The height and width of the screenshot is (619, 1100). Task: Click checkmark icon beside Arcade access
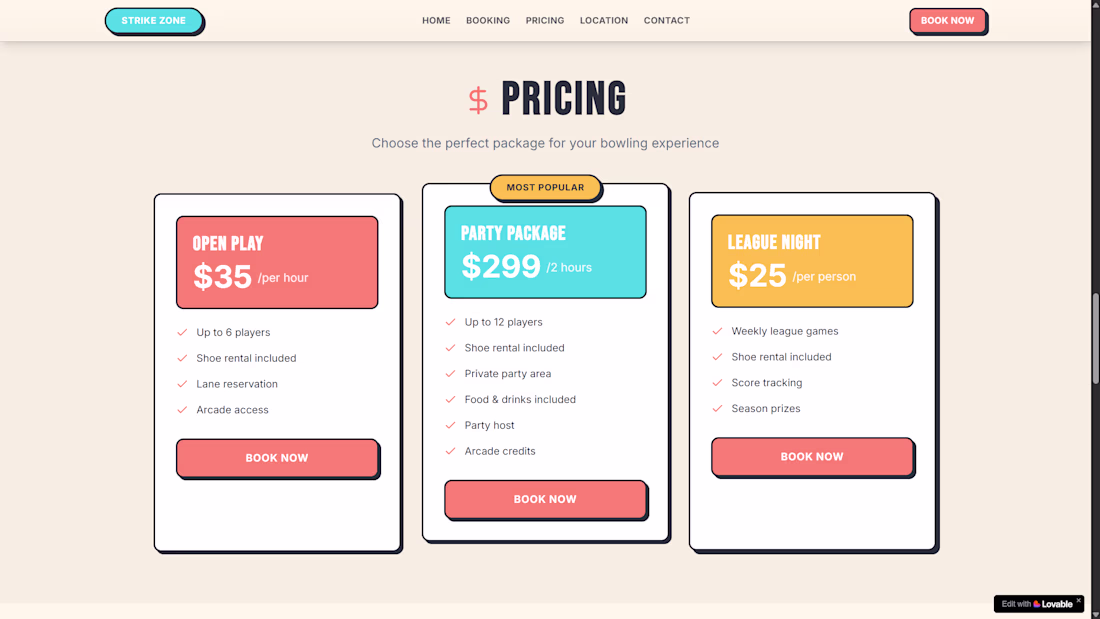pos(182,410)
